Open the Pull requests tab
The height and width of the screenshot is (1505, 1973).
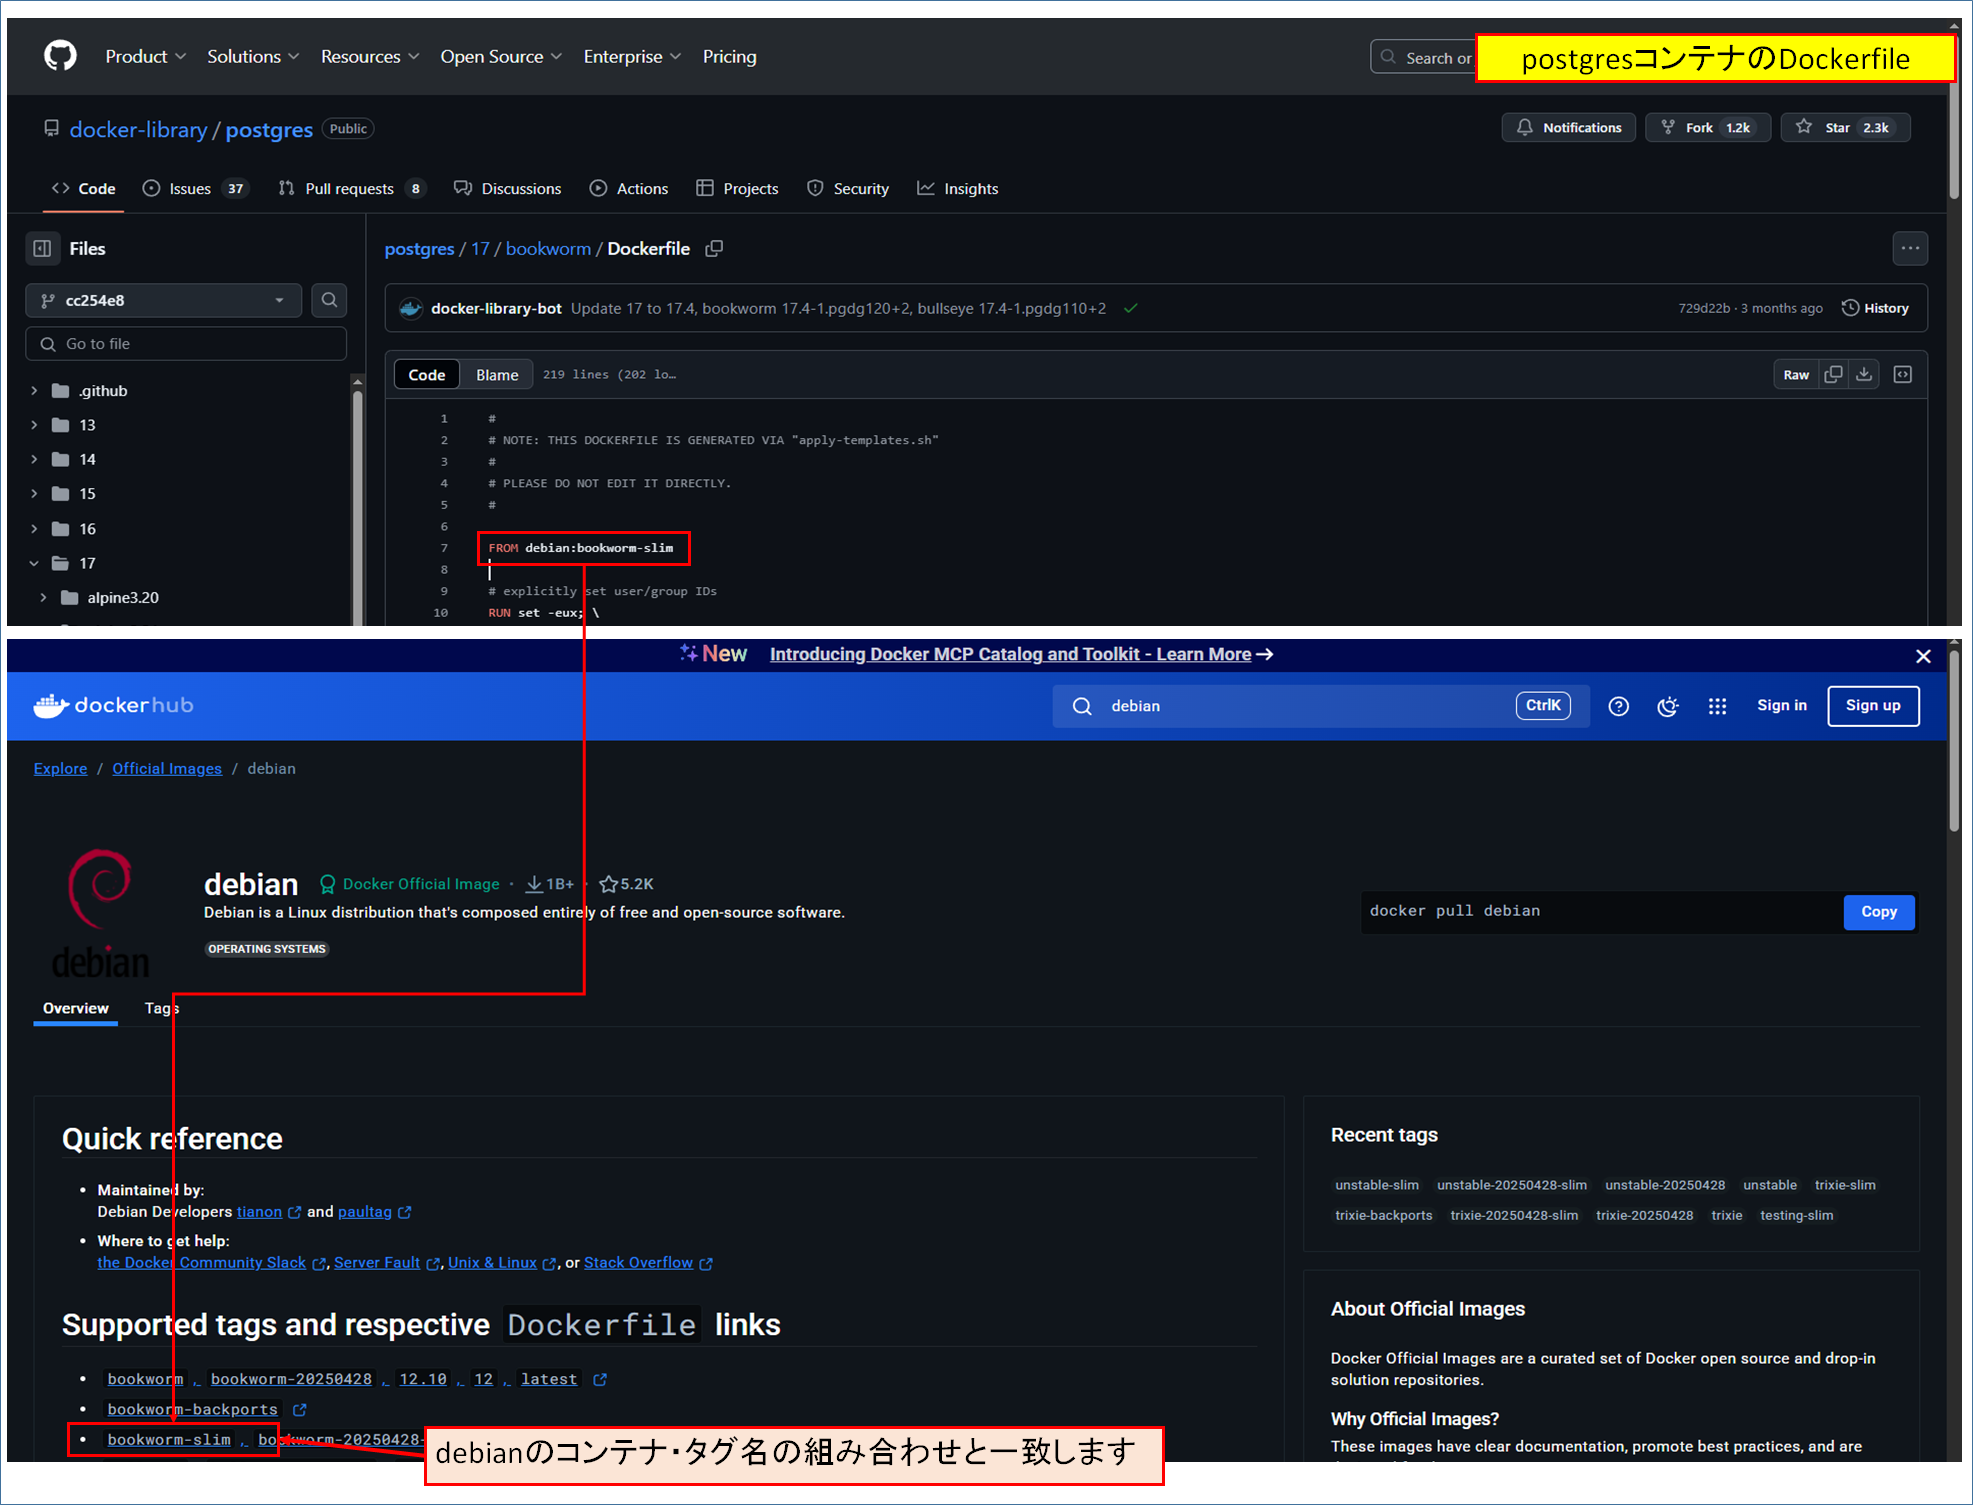click(x=351, y=188)
